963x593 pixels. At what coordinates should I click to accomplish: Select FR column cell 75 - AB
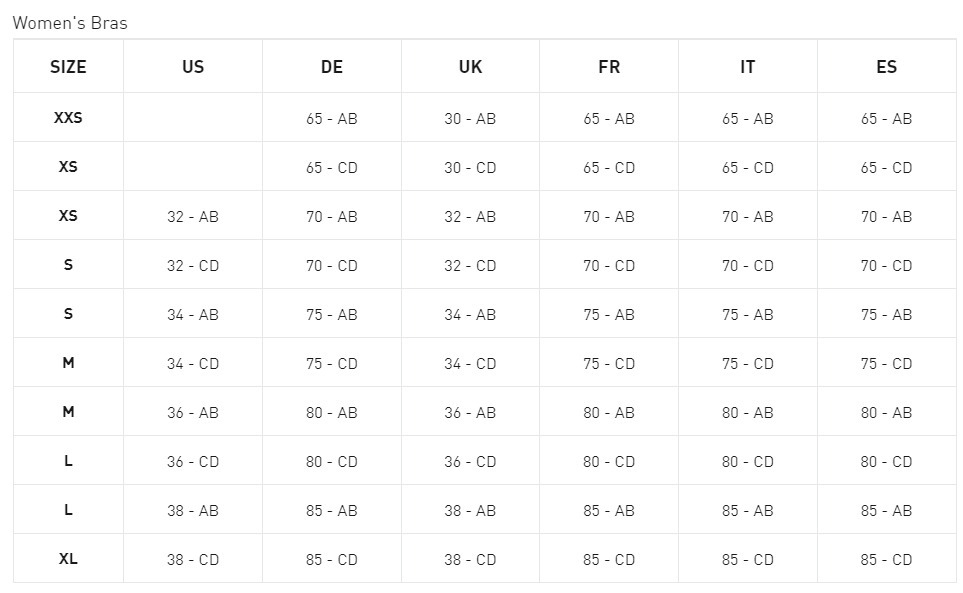point(609,314)
